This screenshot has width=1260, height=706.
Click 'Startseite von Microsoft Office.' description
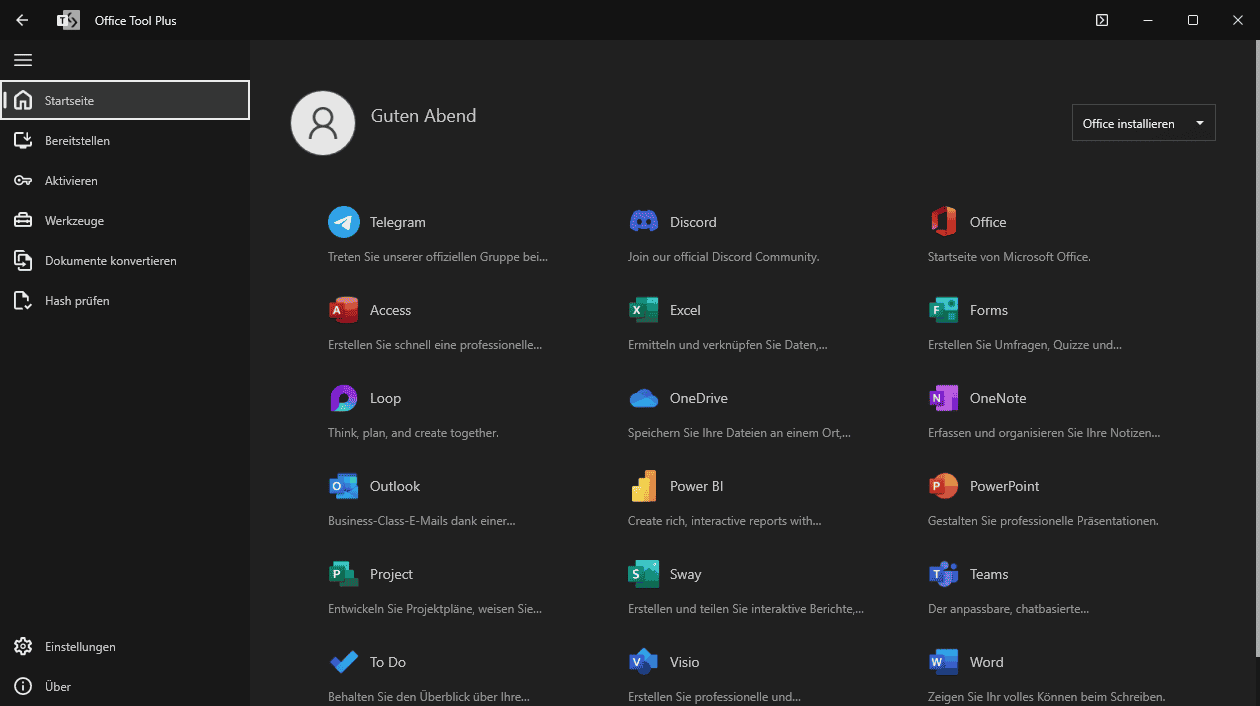pyautogui.click(x=1009, y=257)
